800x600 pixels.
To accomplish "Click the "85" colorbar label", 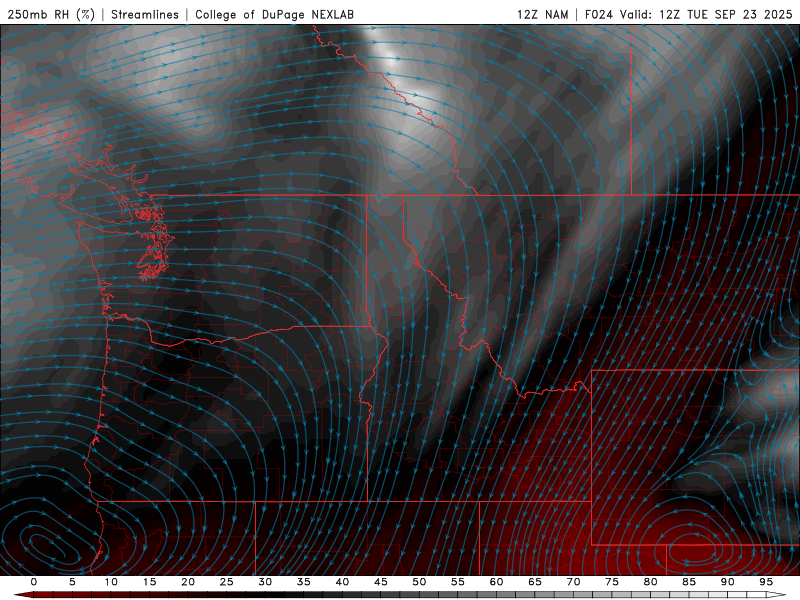I will pos(689,582).
